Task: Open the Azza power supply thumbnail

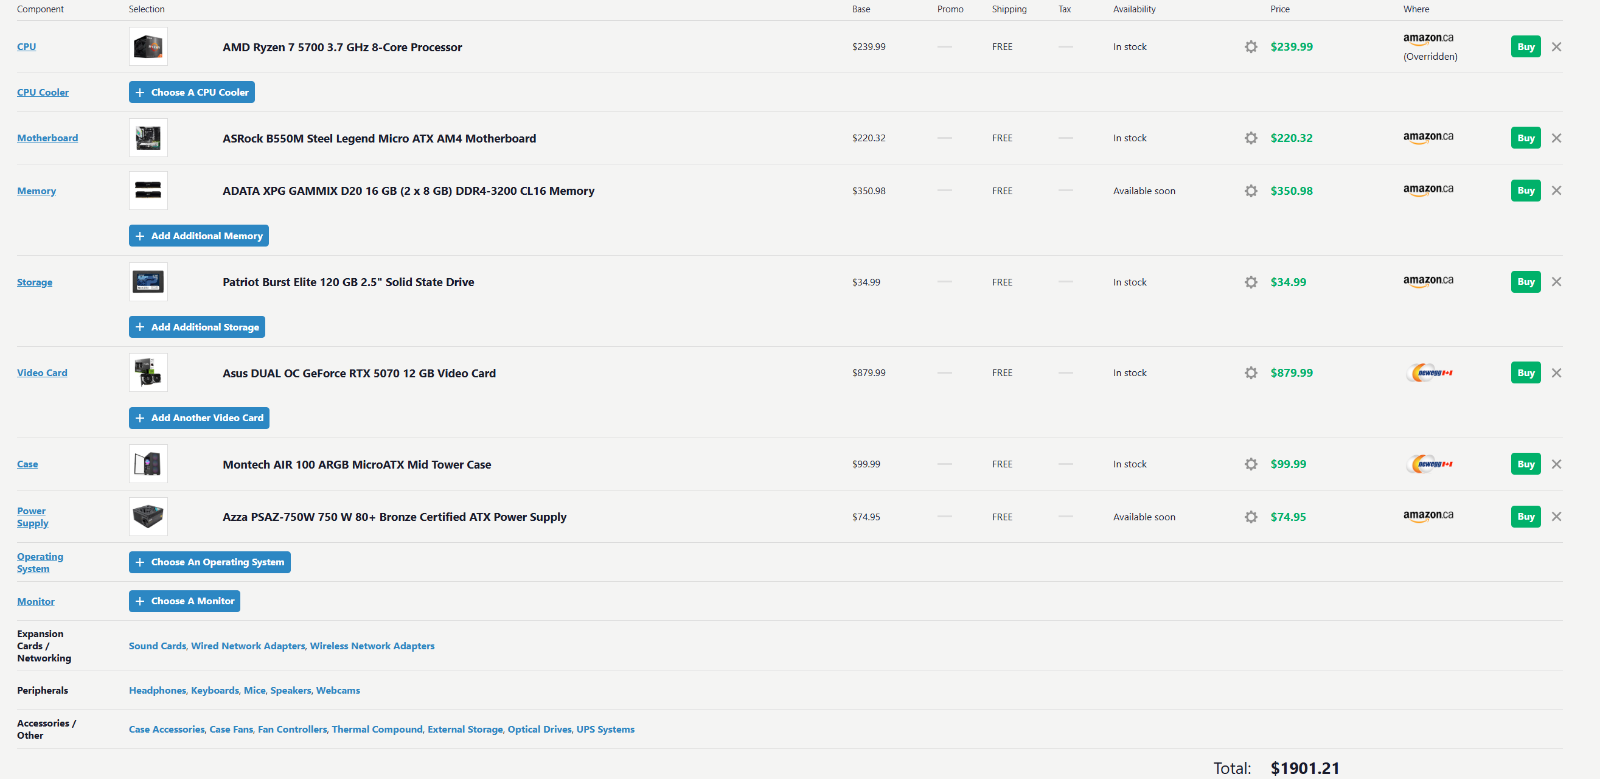Action: pos(148,517)
